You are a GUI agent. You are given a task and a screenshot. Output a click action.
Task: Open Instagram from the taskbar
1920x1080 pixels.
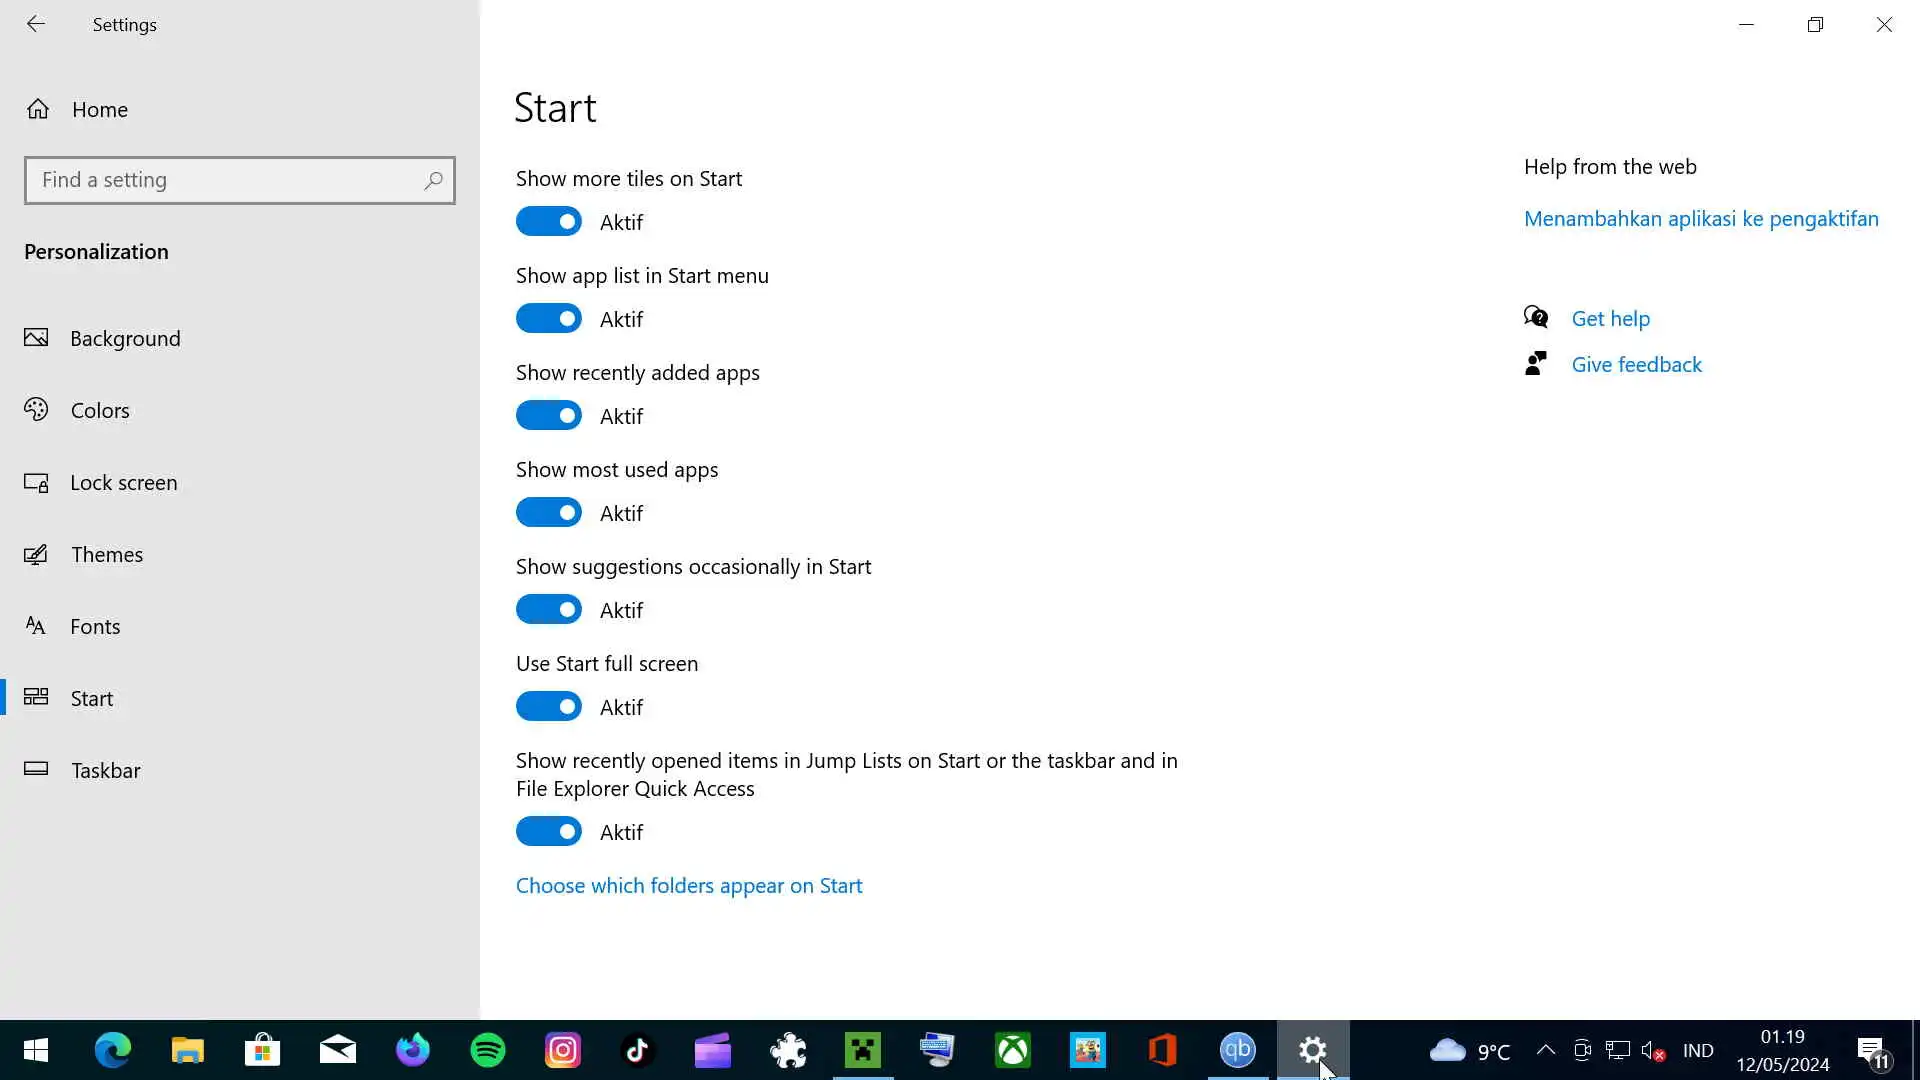pyautogui.click(x=562, y=1050)
